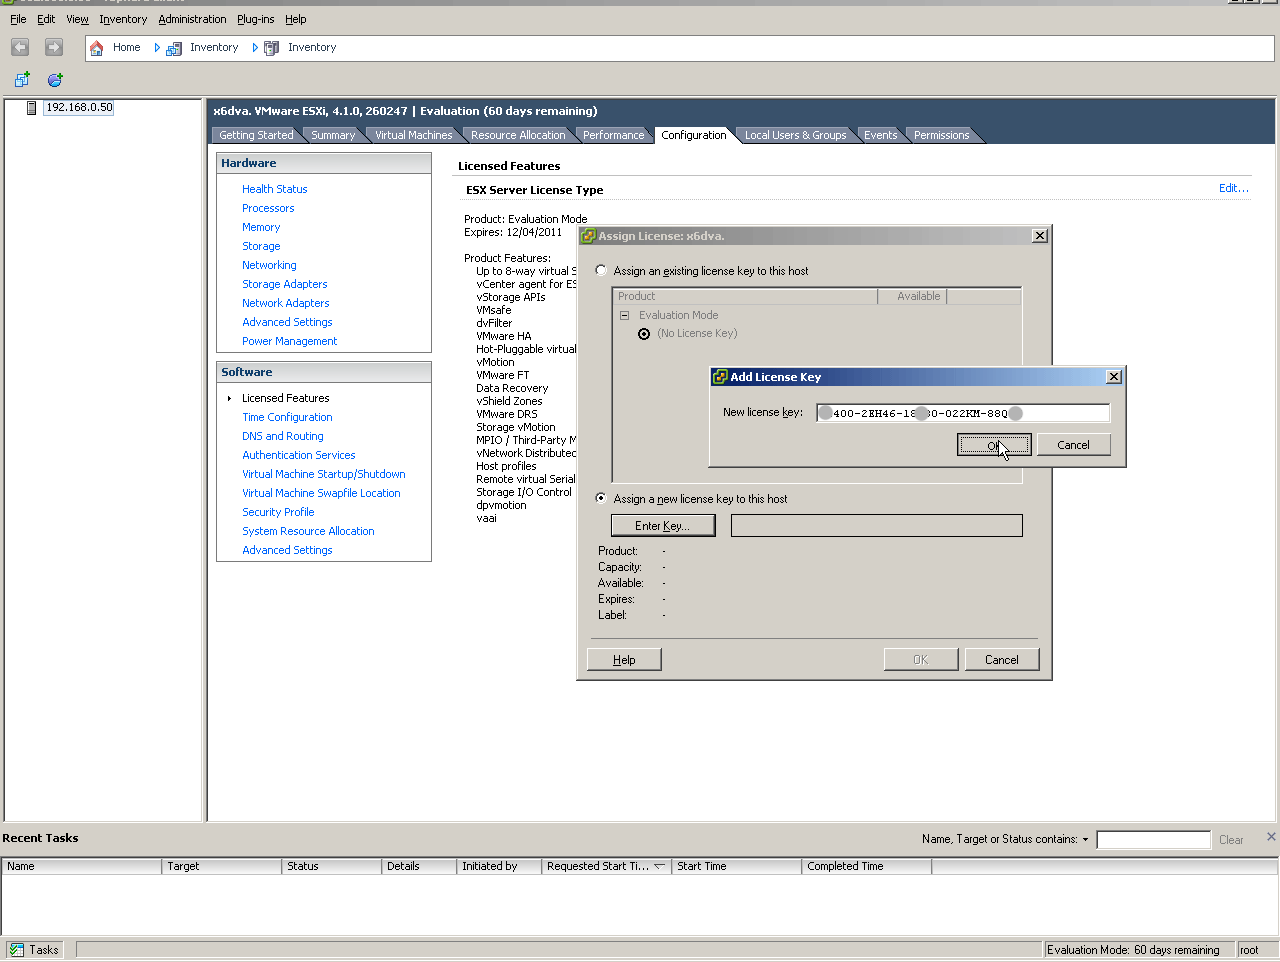The width and height of the screenshot is (1280, 962).
Task: Switch to the Summary tab
Action: pos(333,135)
